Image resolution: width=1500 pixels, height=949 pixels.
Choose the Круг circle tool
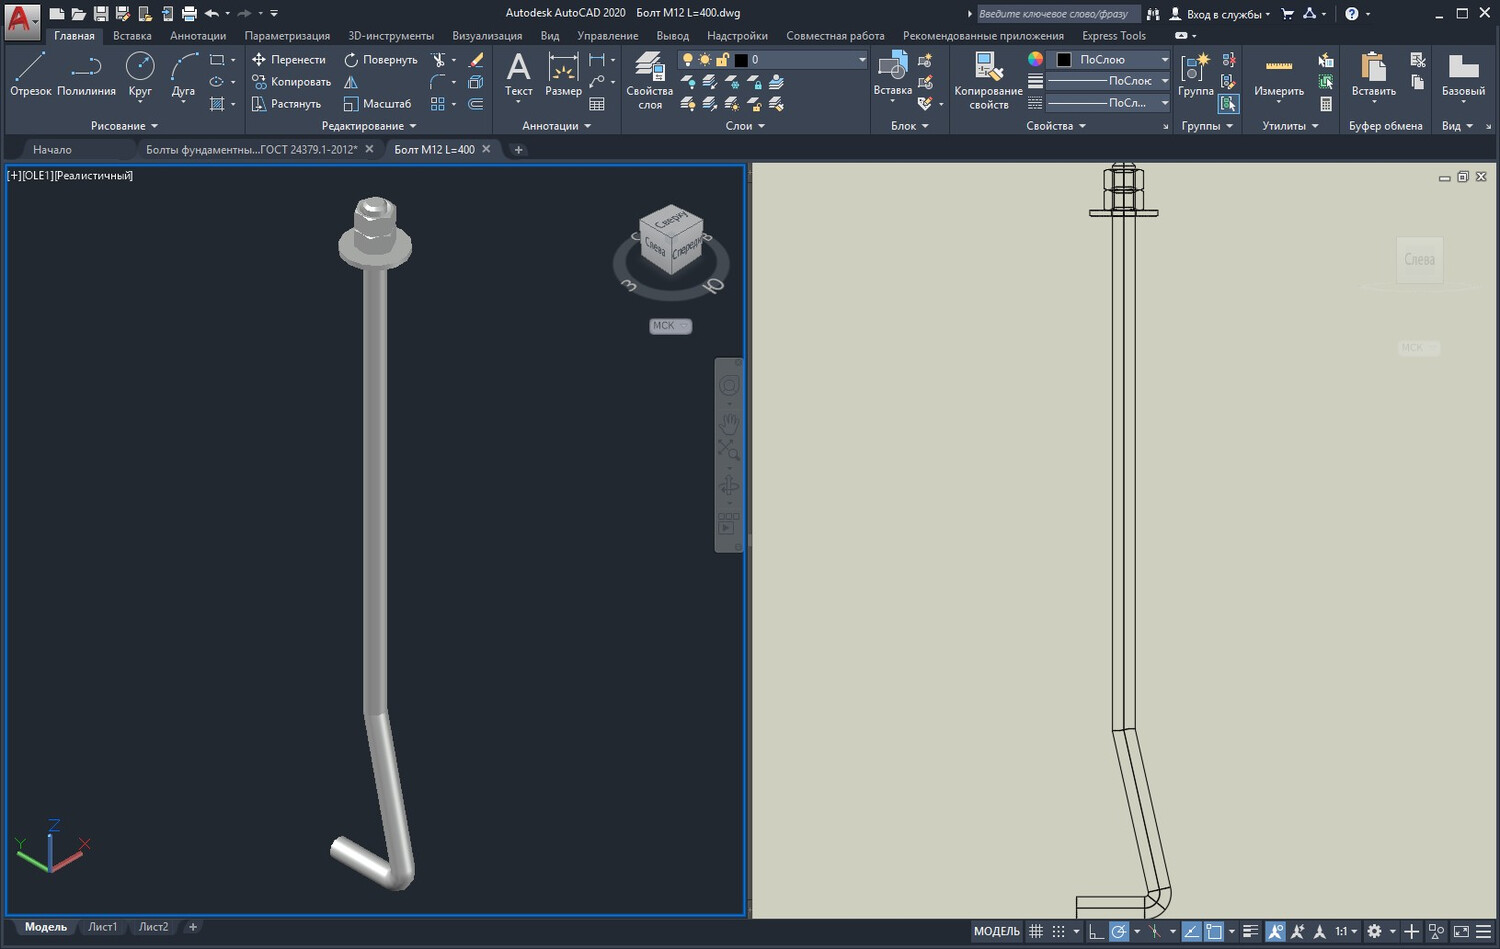tap(140, 75)
